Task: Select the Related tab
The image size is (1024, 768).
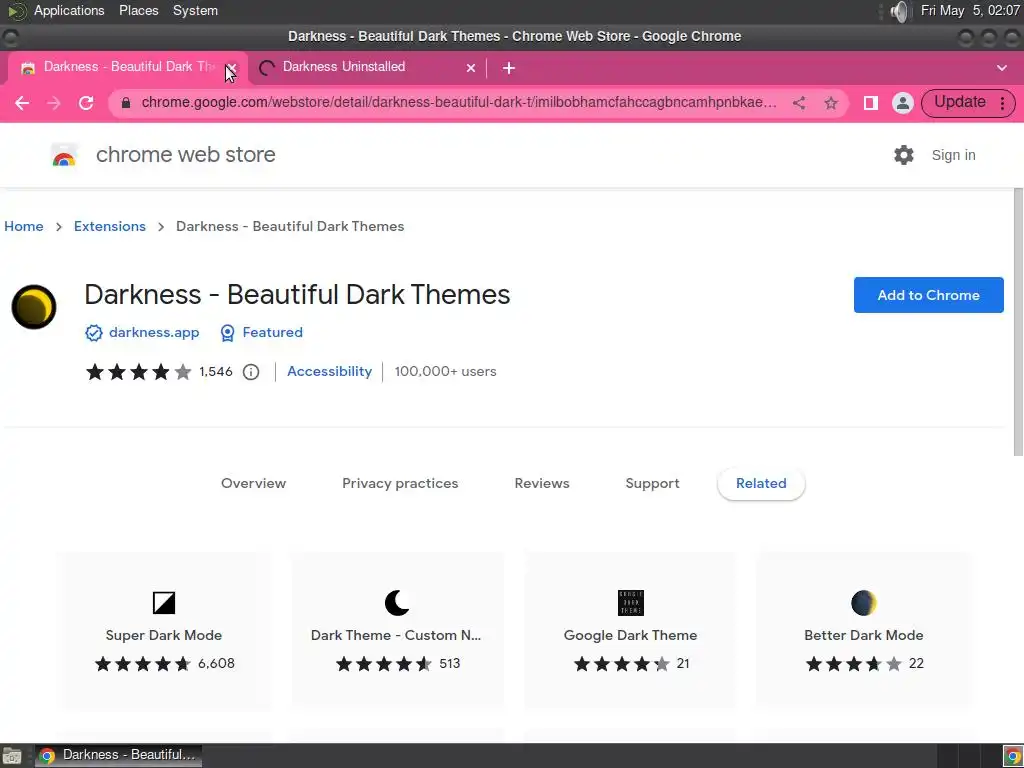Action: point(761,483)
